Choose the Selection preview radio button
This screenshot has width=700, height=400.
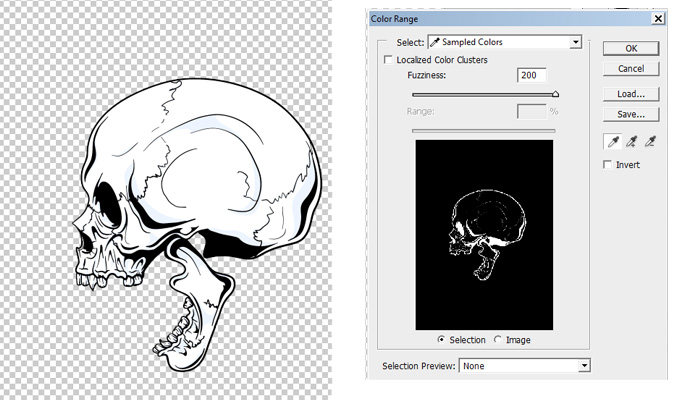coord(441,340)
